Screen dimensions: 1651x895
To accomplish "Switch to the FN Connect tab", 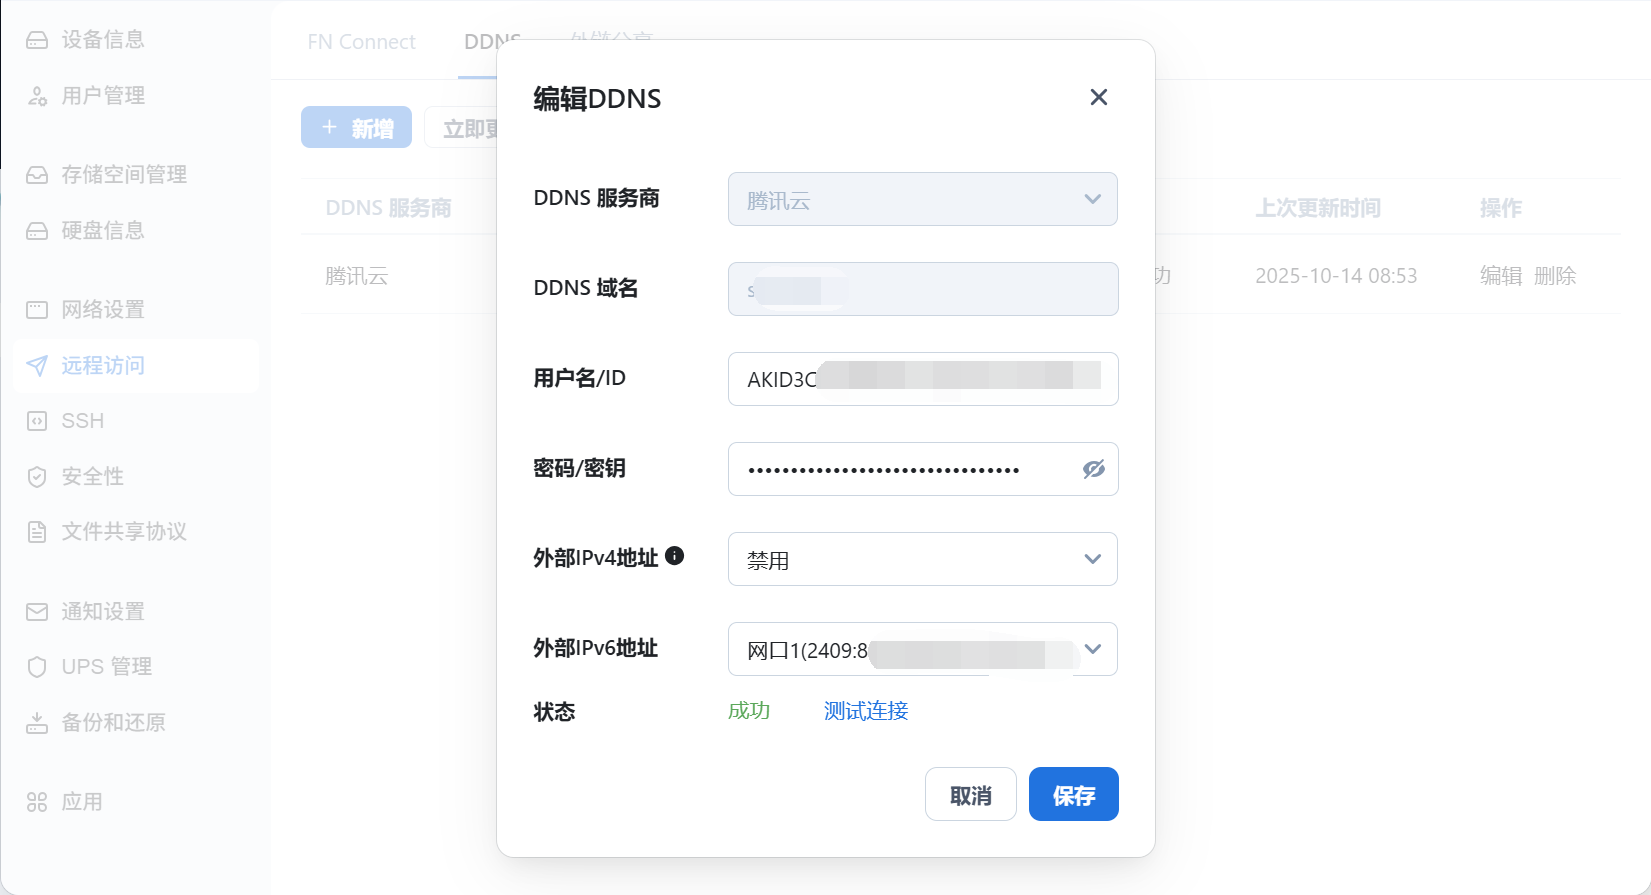I will coord(361,42).
